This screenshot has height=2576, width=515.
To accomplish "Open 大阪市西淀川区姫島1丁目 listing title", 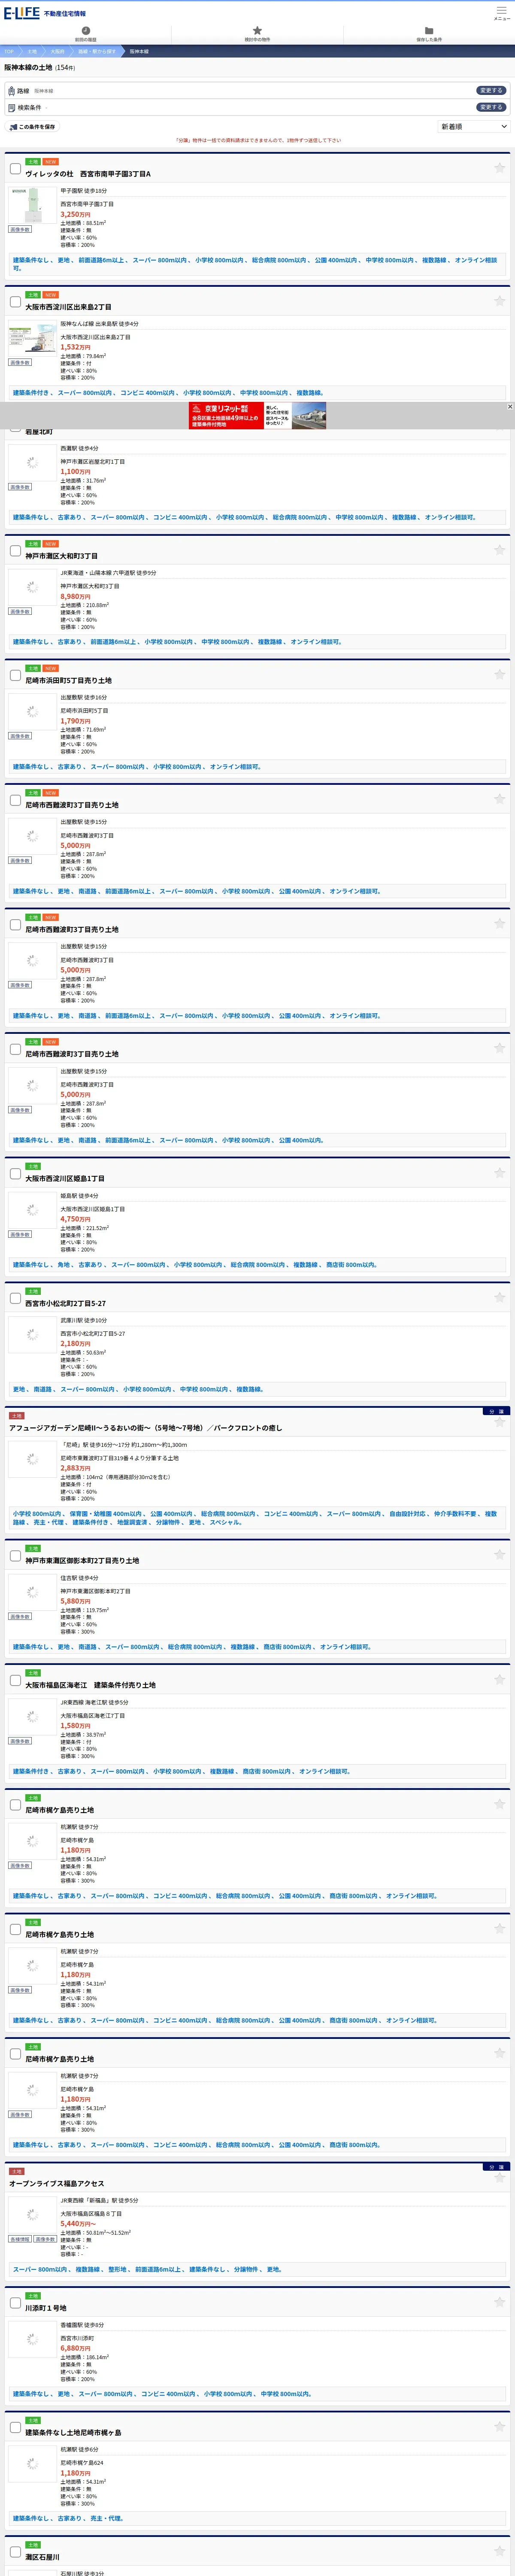I will point(65,1178).
